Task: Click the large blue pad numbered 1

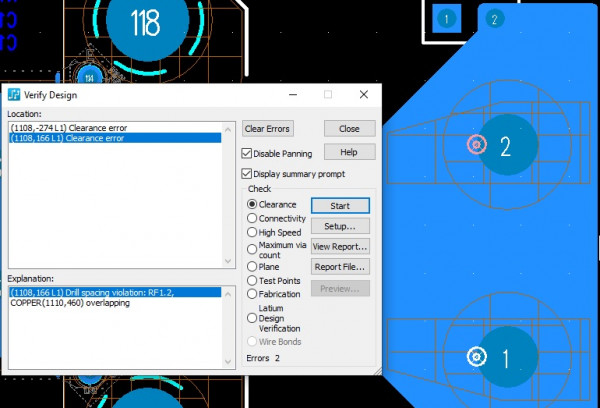Action: click(x=505, y=357)
